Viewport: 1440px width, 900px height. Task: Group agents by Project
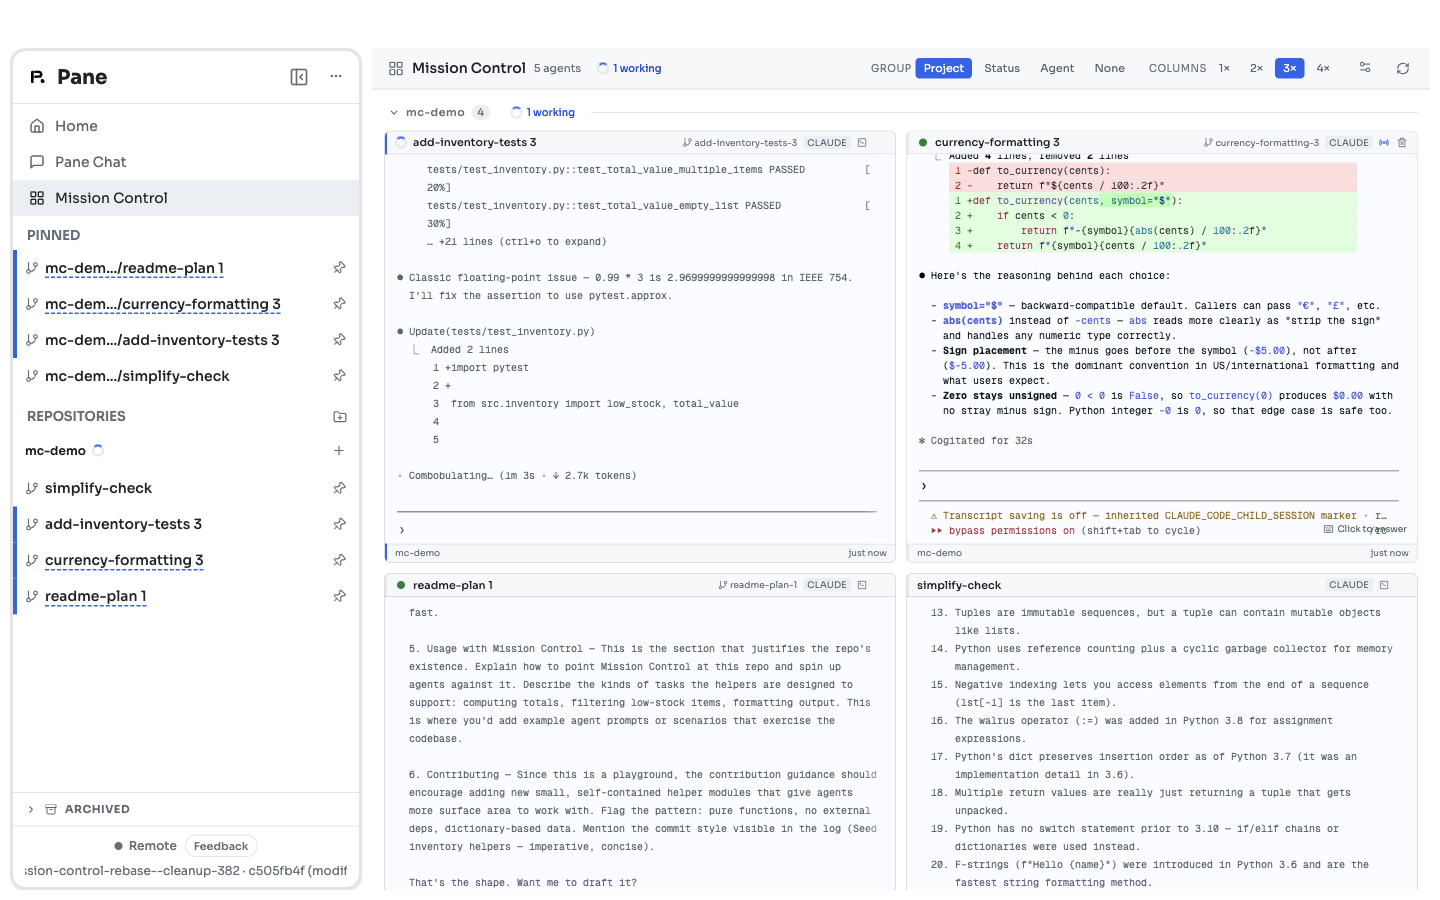point(944,68)
